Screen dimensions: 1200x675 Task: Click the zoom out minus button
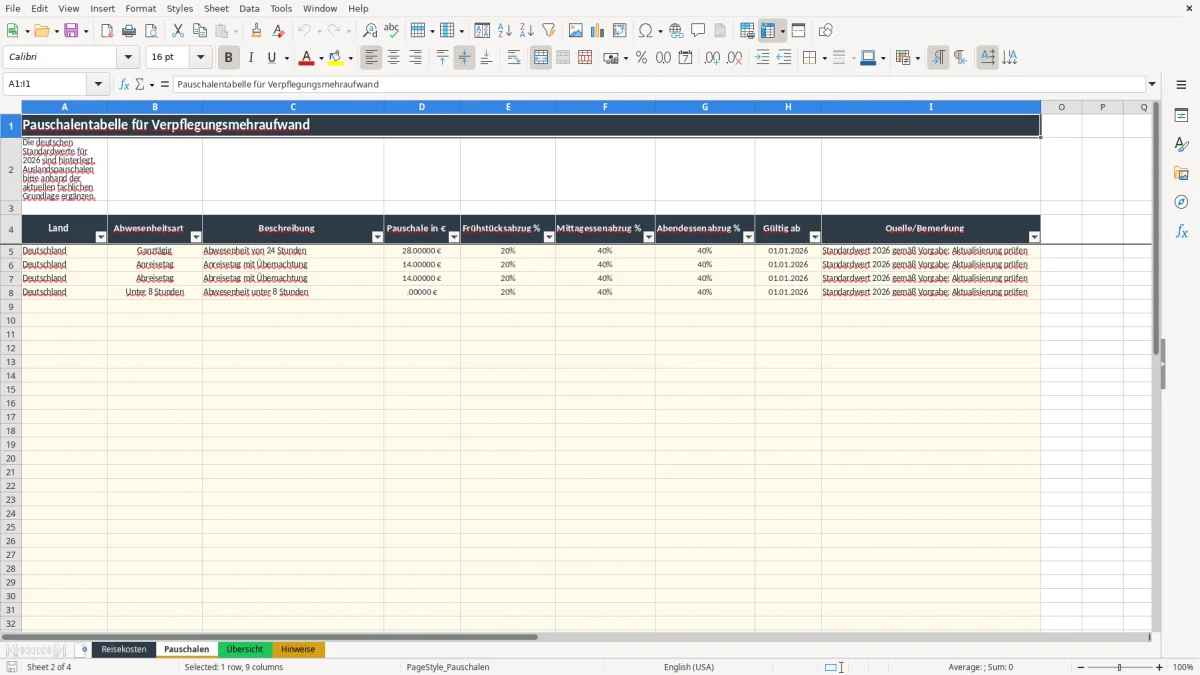pos(1081,667)
